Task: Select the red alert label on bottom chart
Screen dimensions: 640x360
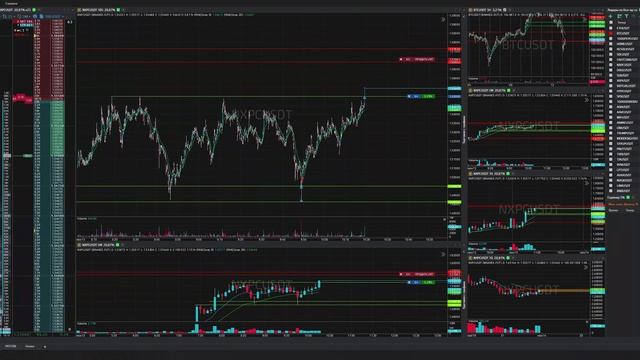Action: coord(417,274)
